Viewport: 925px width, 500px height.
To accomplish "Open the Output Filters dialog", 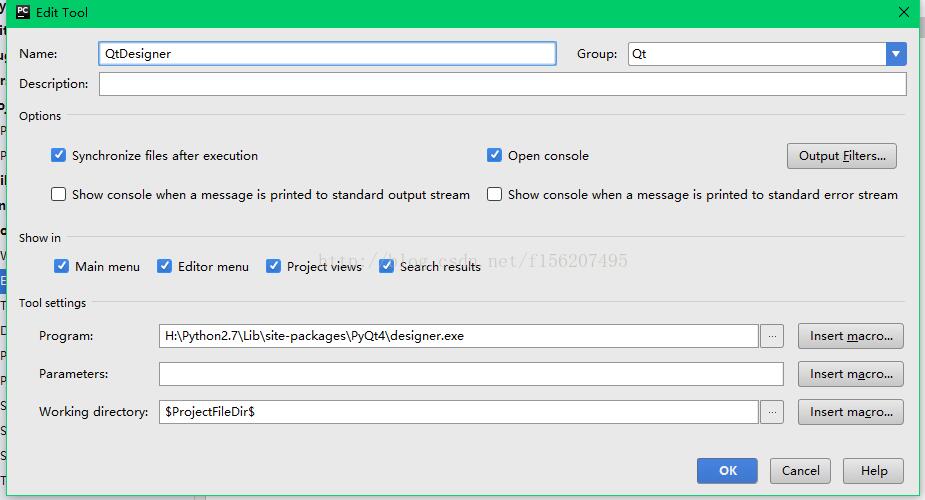I will coord(842,156).
